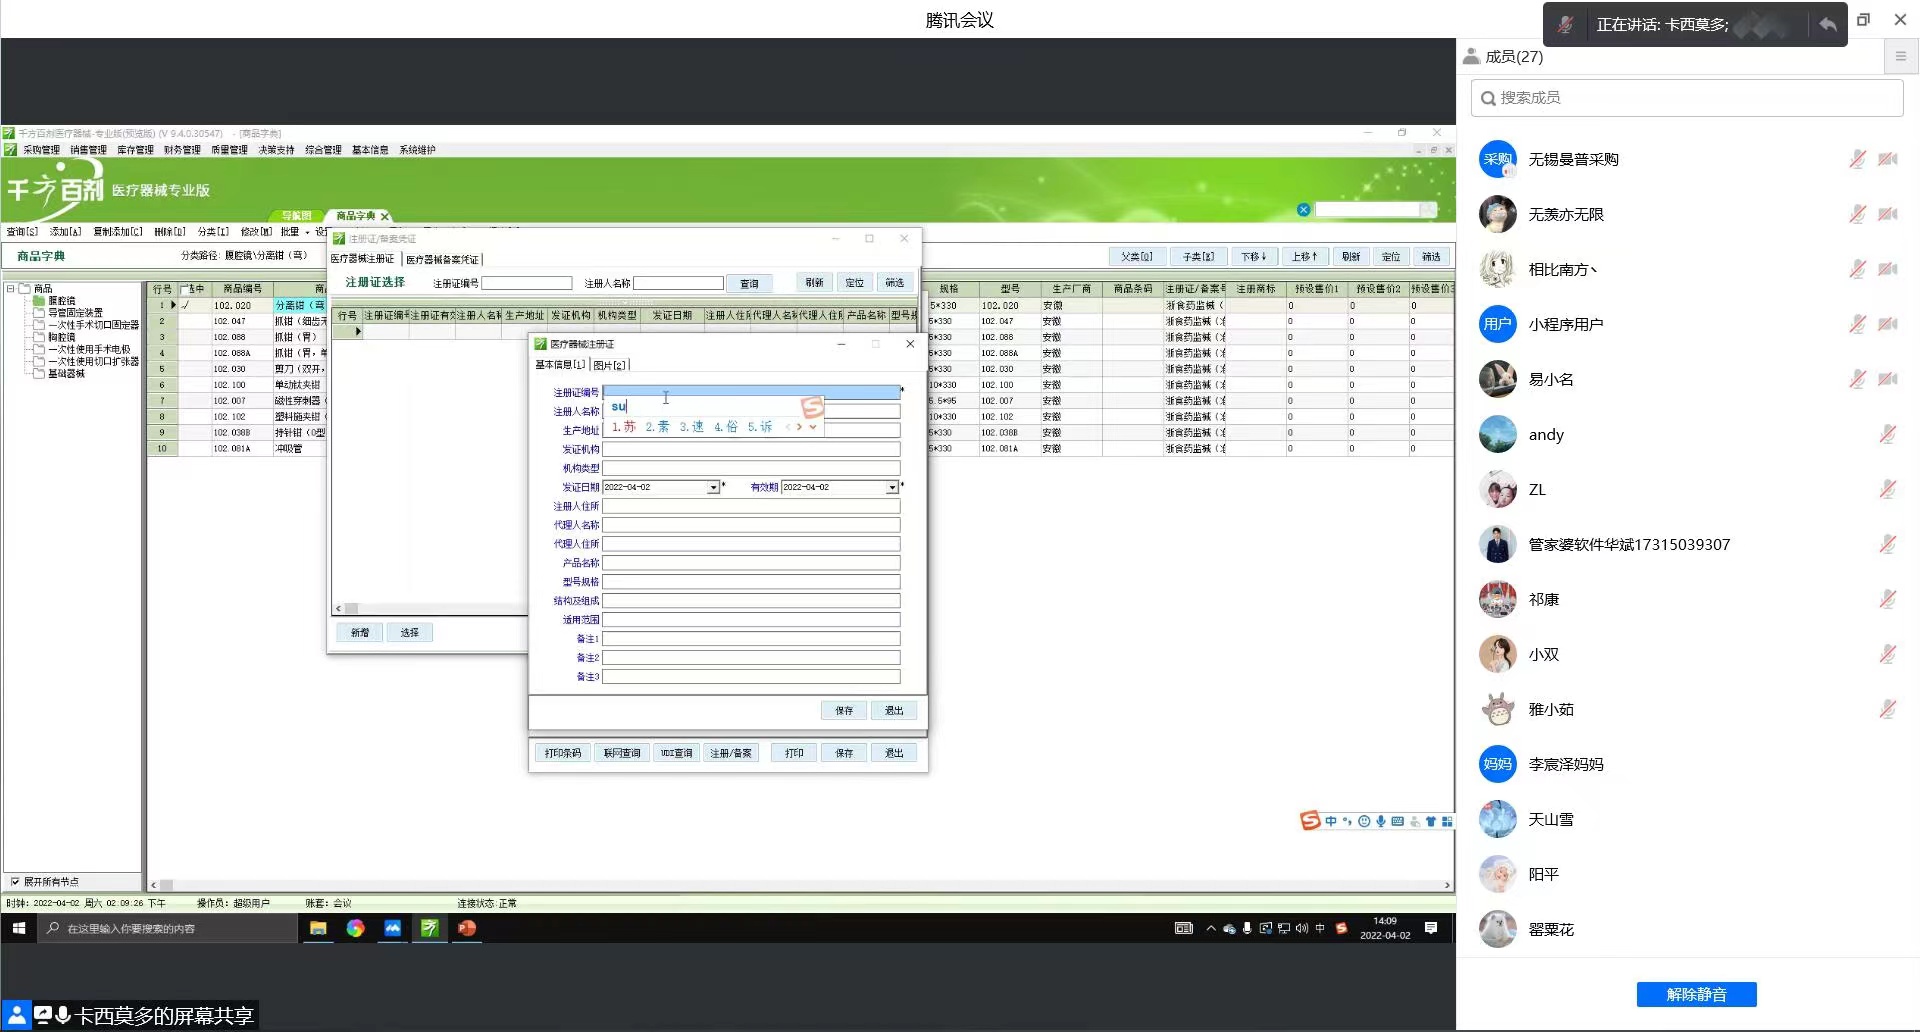Click the volume icon in the system tray
This screenshot has height=1032, width=1920.
(x=1301, y=928)
